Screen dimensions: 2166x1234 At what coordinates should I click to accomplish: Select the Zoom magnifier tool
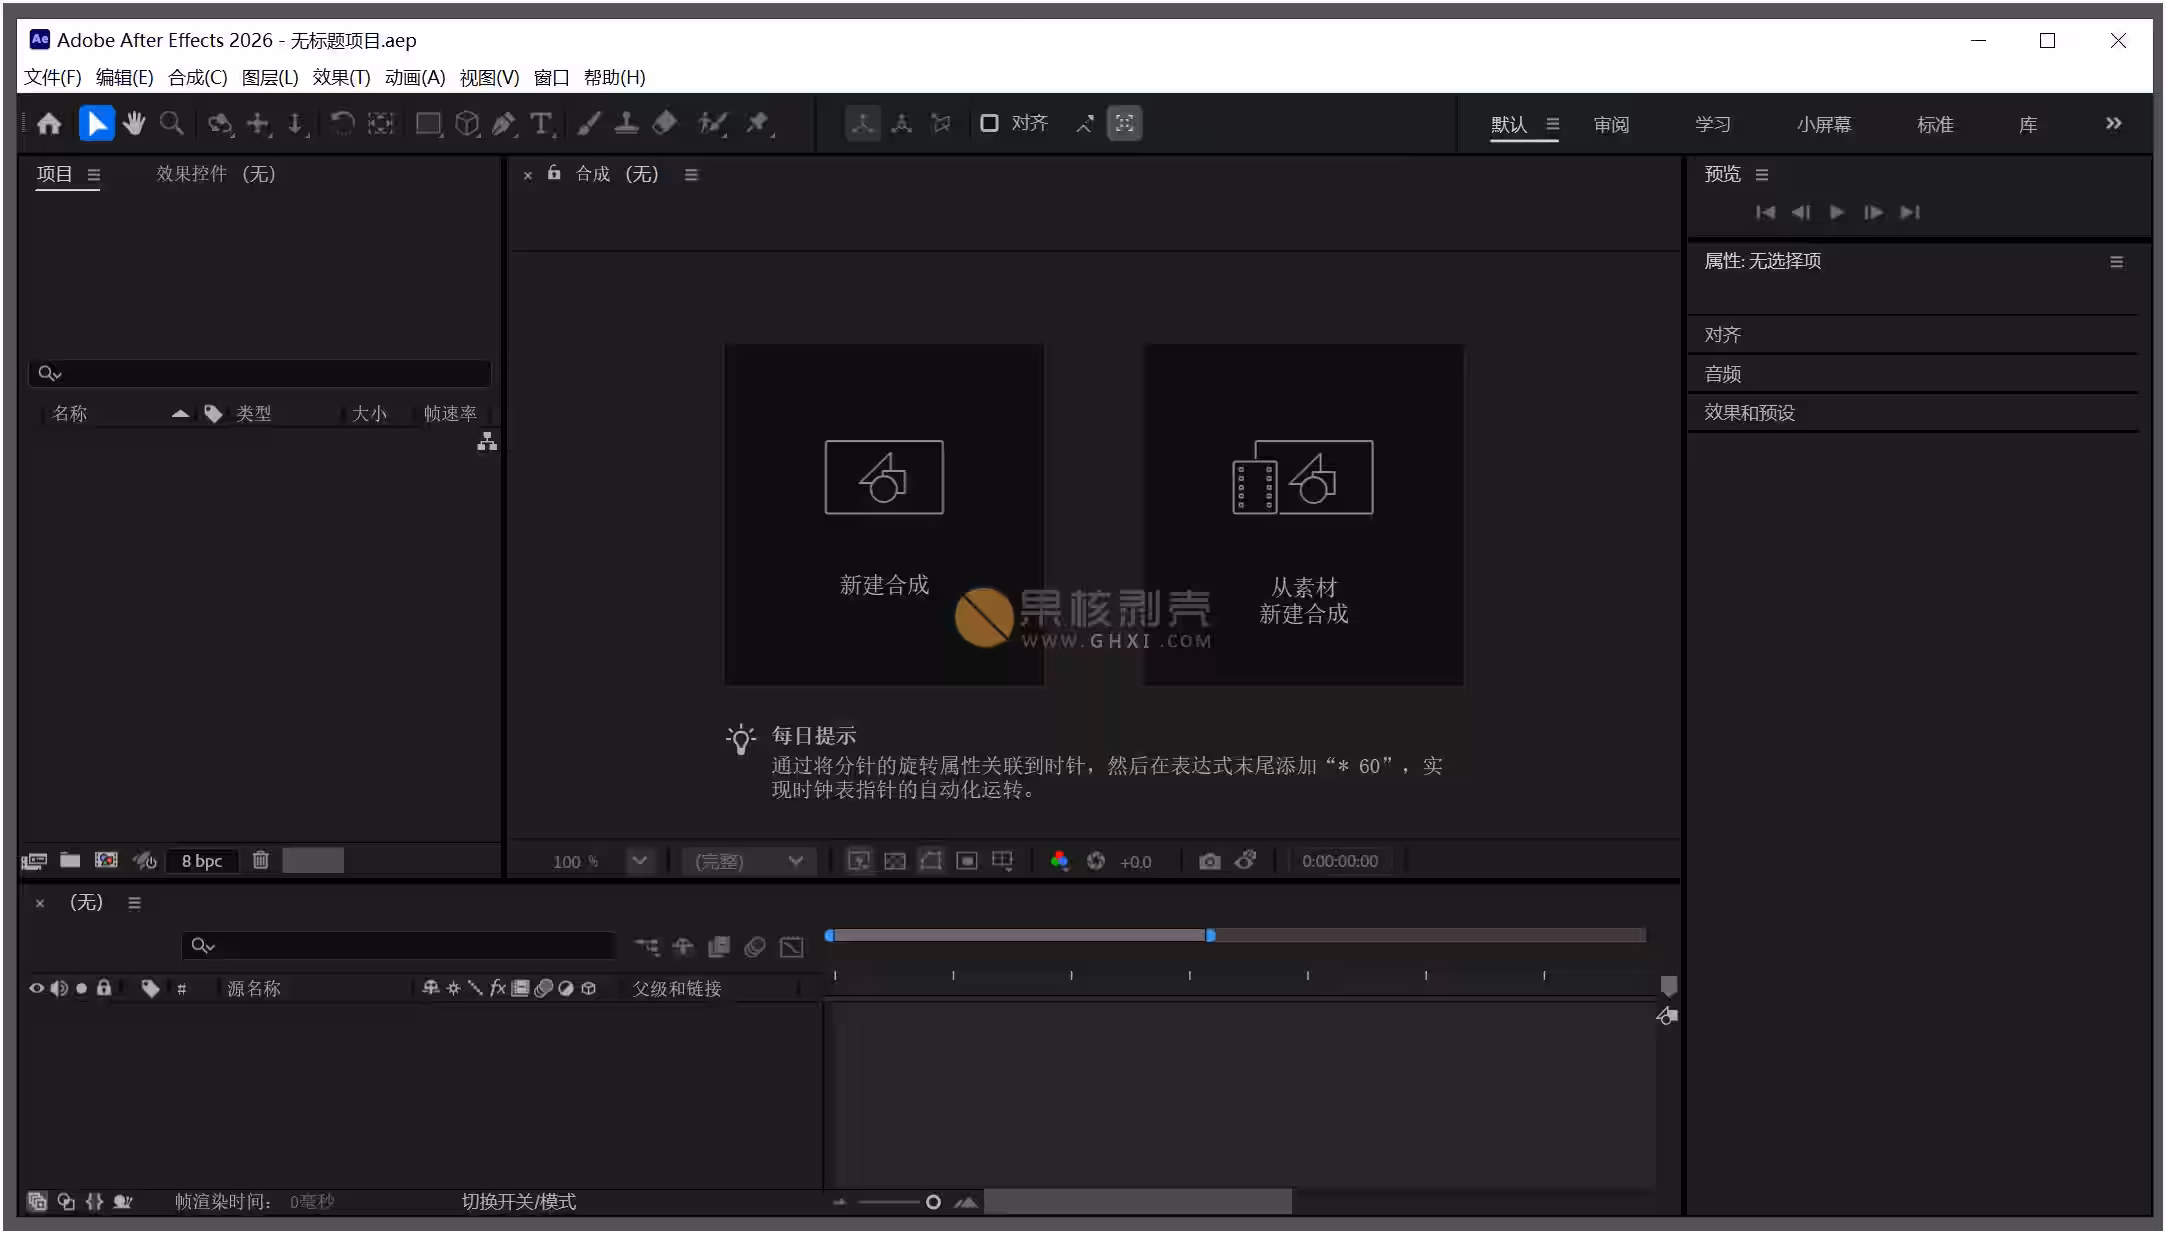172,124
